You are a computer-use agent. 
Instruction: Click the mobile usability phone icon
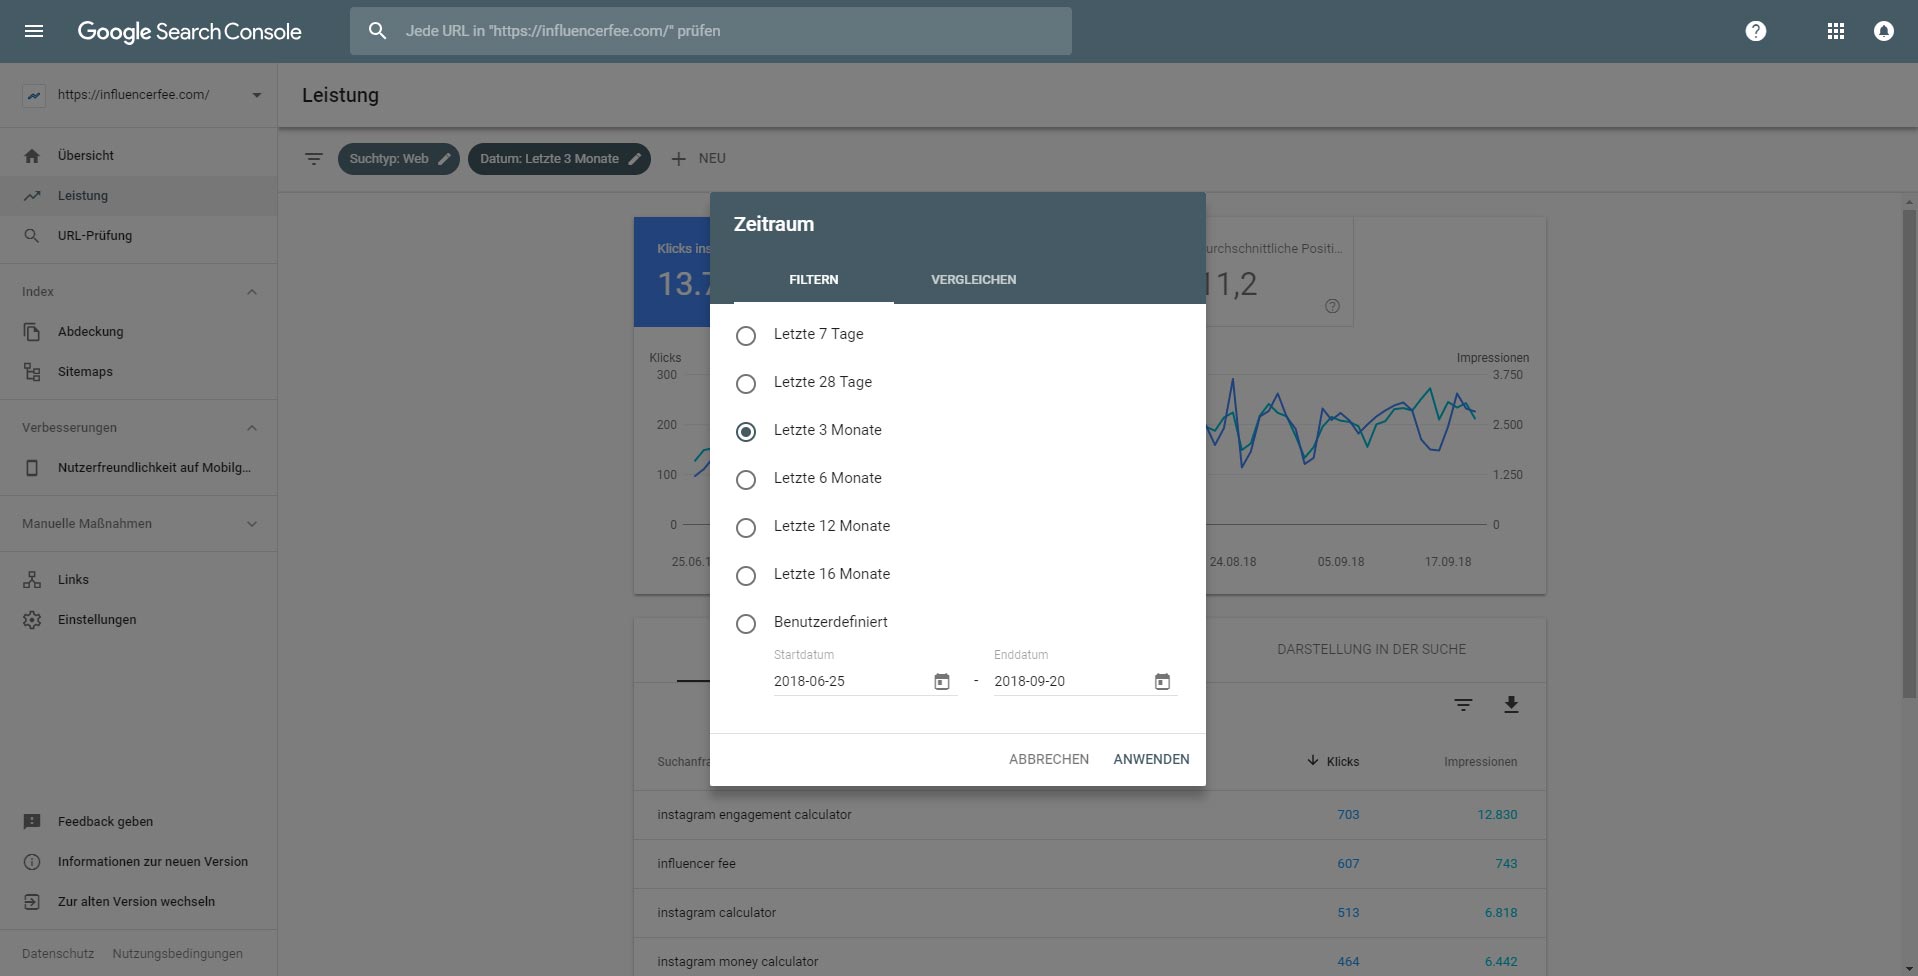(x=32, y=468)
